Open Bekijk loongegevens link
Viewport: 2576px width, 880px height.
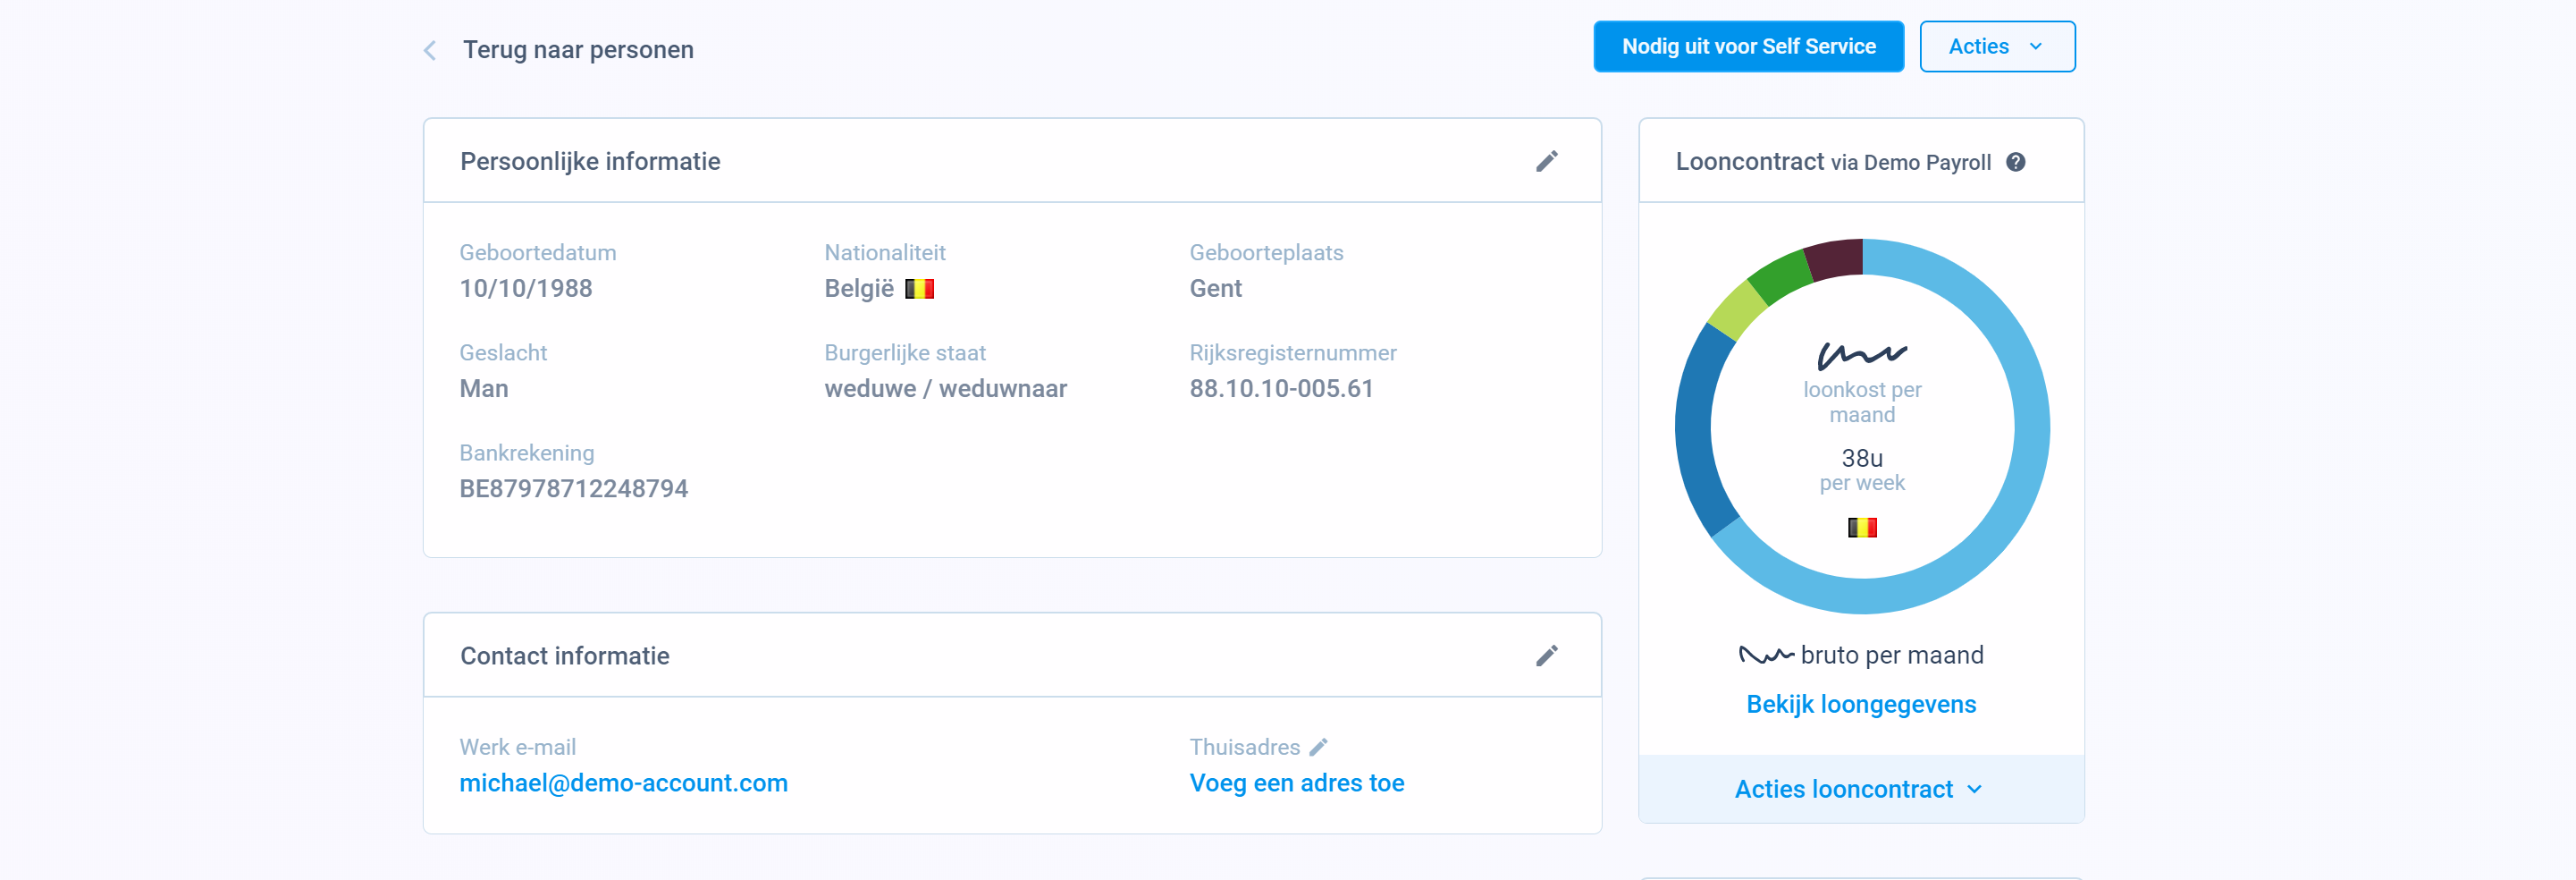click(x=1860, y=704)
